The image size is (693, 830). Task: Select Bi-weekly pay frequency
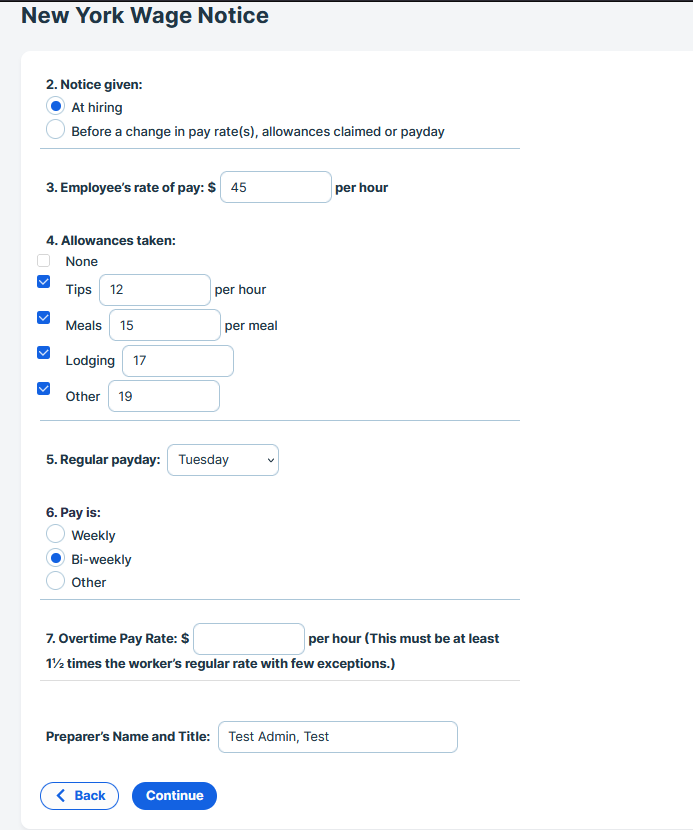56,558
